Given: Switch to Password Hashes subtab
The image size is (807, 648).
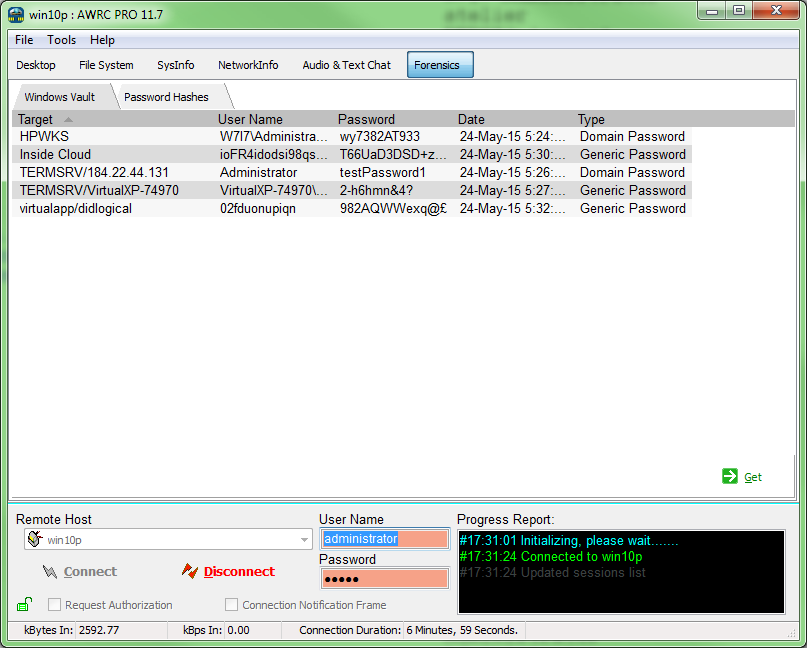Looking at the screenshot, I should tap(166, 97).
